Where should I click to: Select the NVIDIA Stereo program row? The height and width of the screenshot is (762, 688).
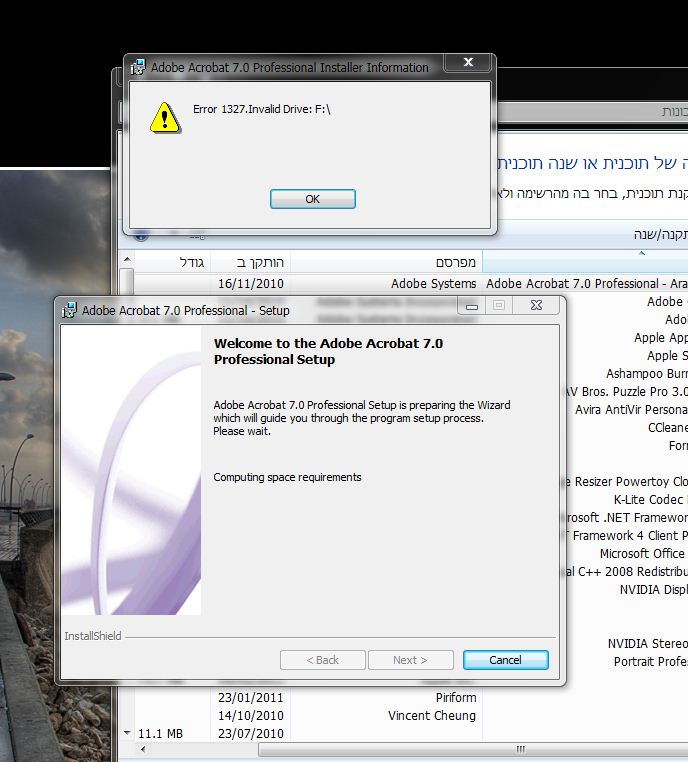tap(647, 643)
